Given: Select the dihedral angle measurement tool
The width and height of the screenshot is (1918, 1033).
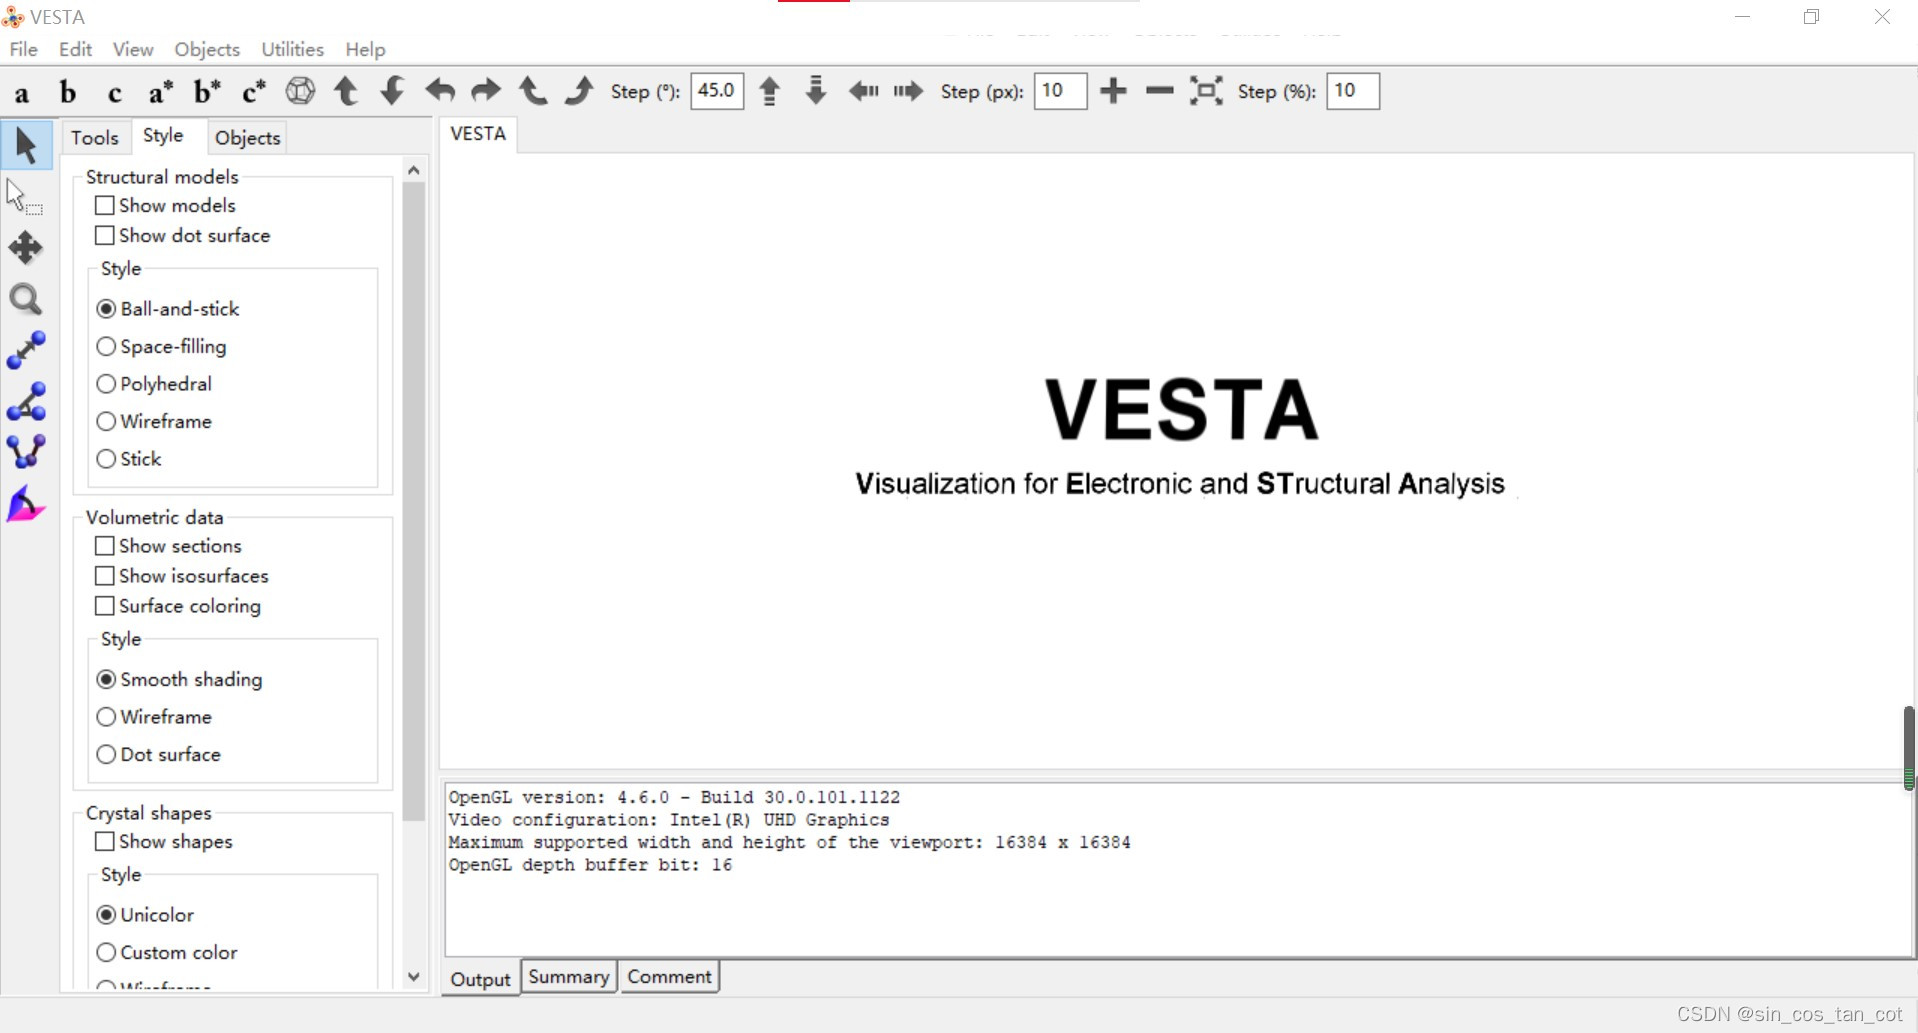Looking at the screenshot, I should point(26,452).
